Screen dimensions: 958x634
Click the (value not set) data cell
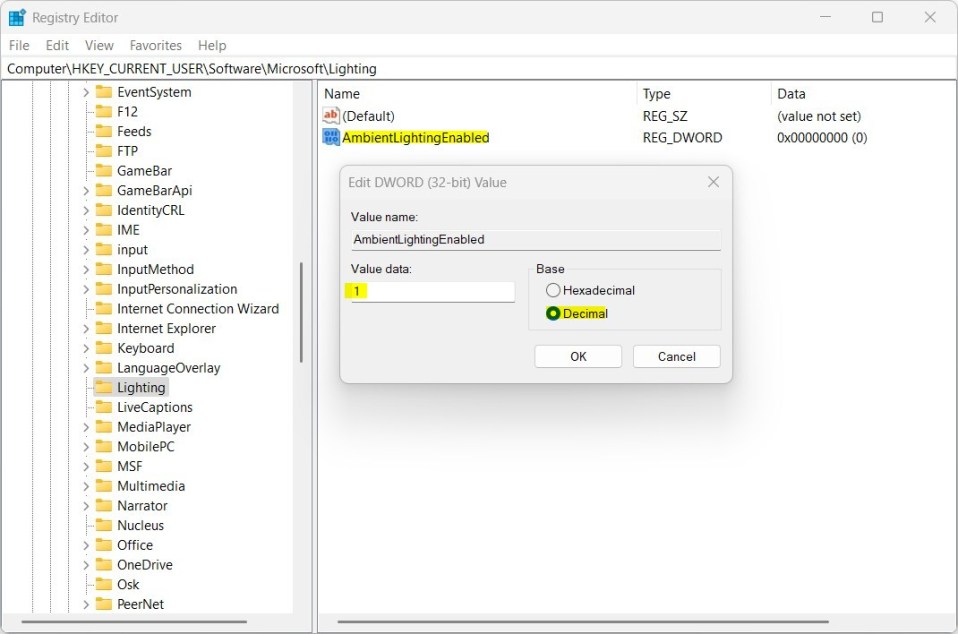click(819, 116)
